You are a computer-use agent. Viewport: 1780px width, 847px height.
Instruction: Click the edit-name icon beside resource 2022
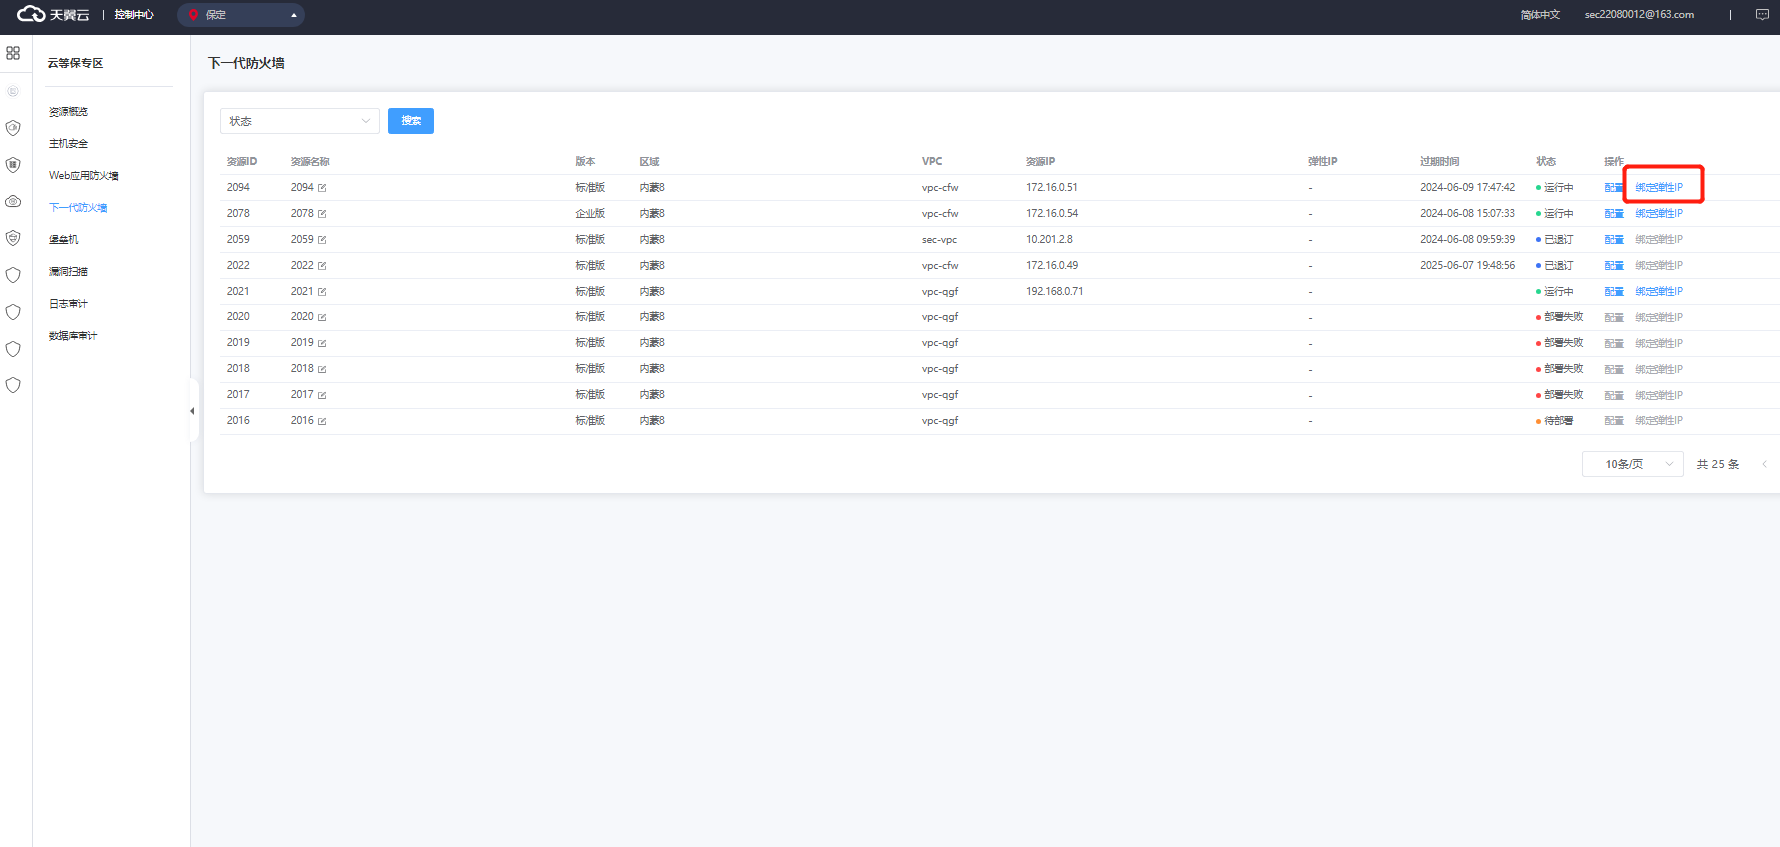322,266
